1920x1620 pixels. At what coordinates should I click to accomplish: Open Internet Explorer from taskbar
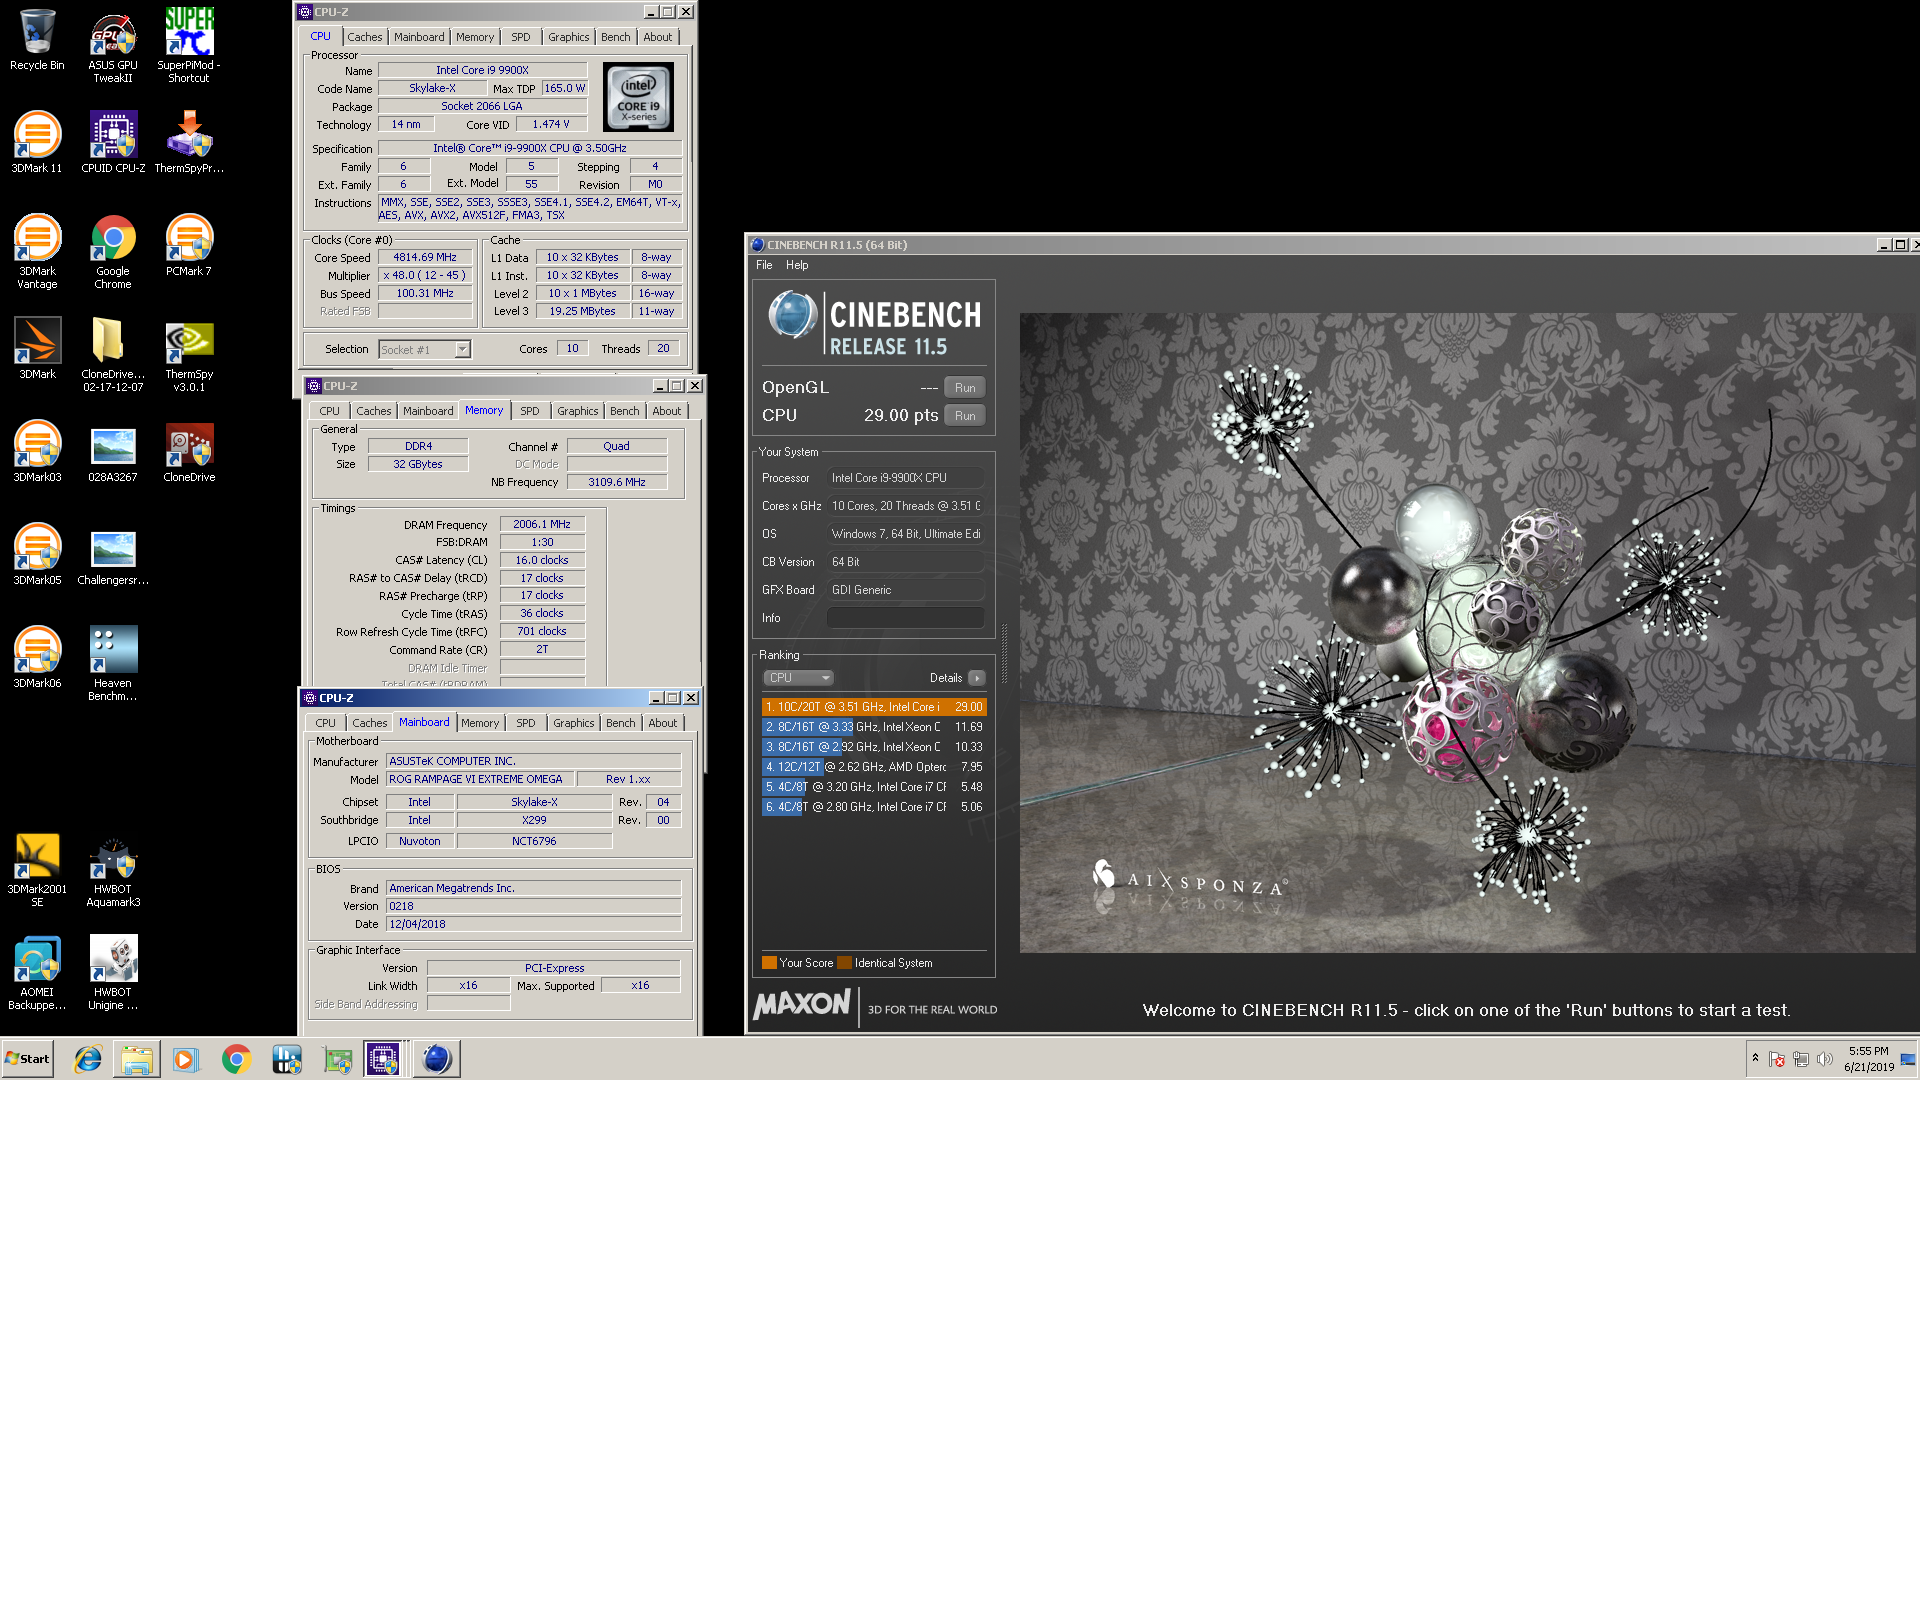[x=88, y=1059]
